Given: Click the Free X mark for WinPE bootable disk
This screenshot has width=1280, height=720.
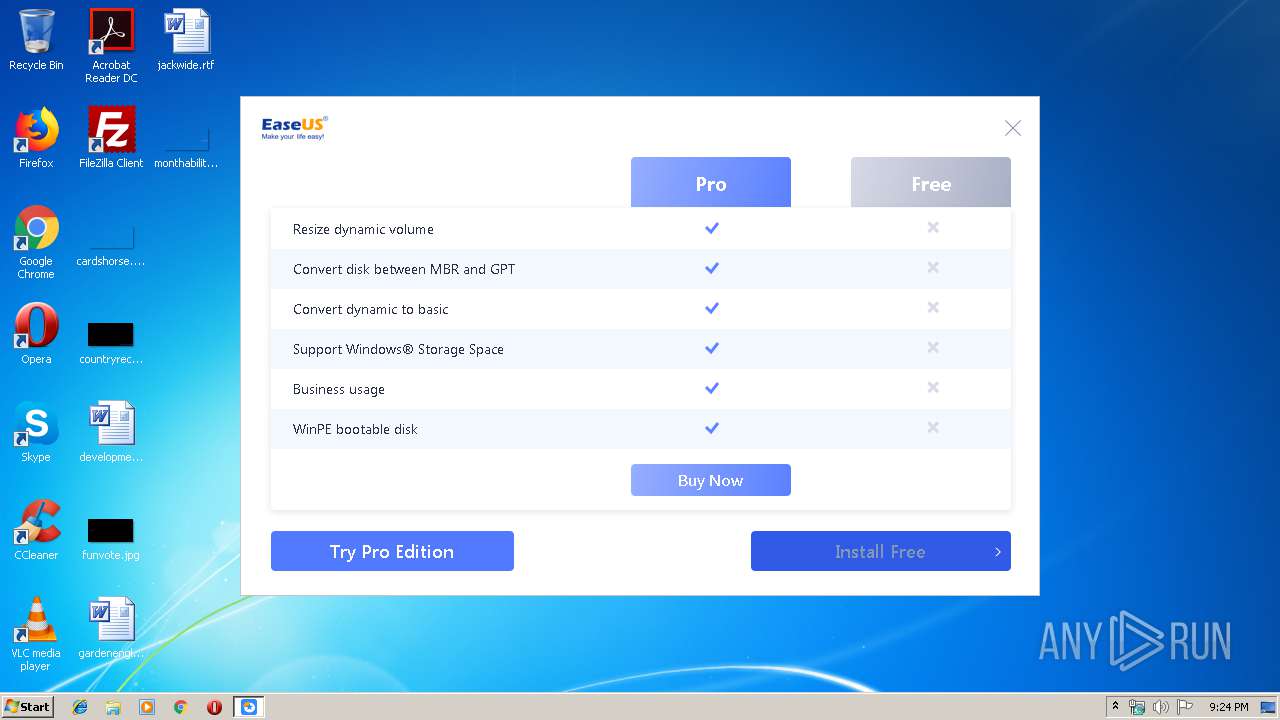Looking at the screenshot, I should click(933, 427).
